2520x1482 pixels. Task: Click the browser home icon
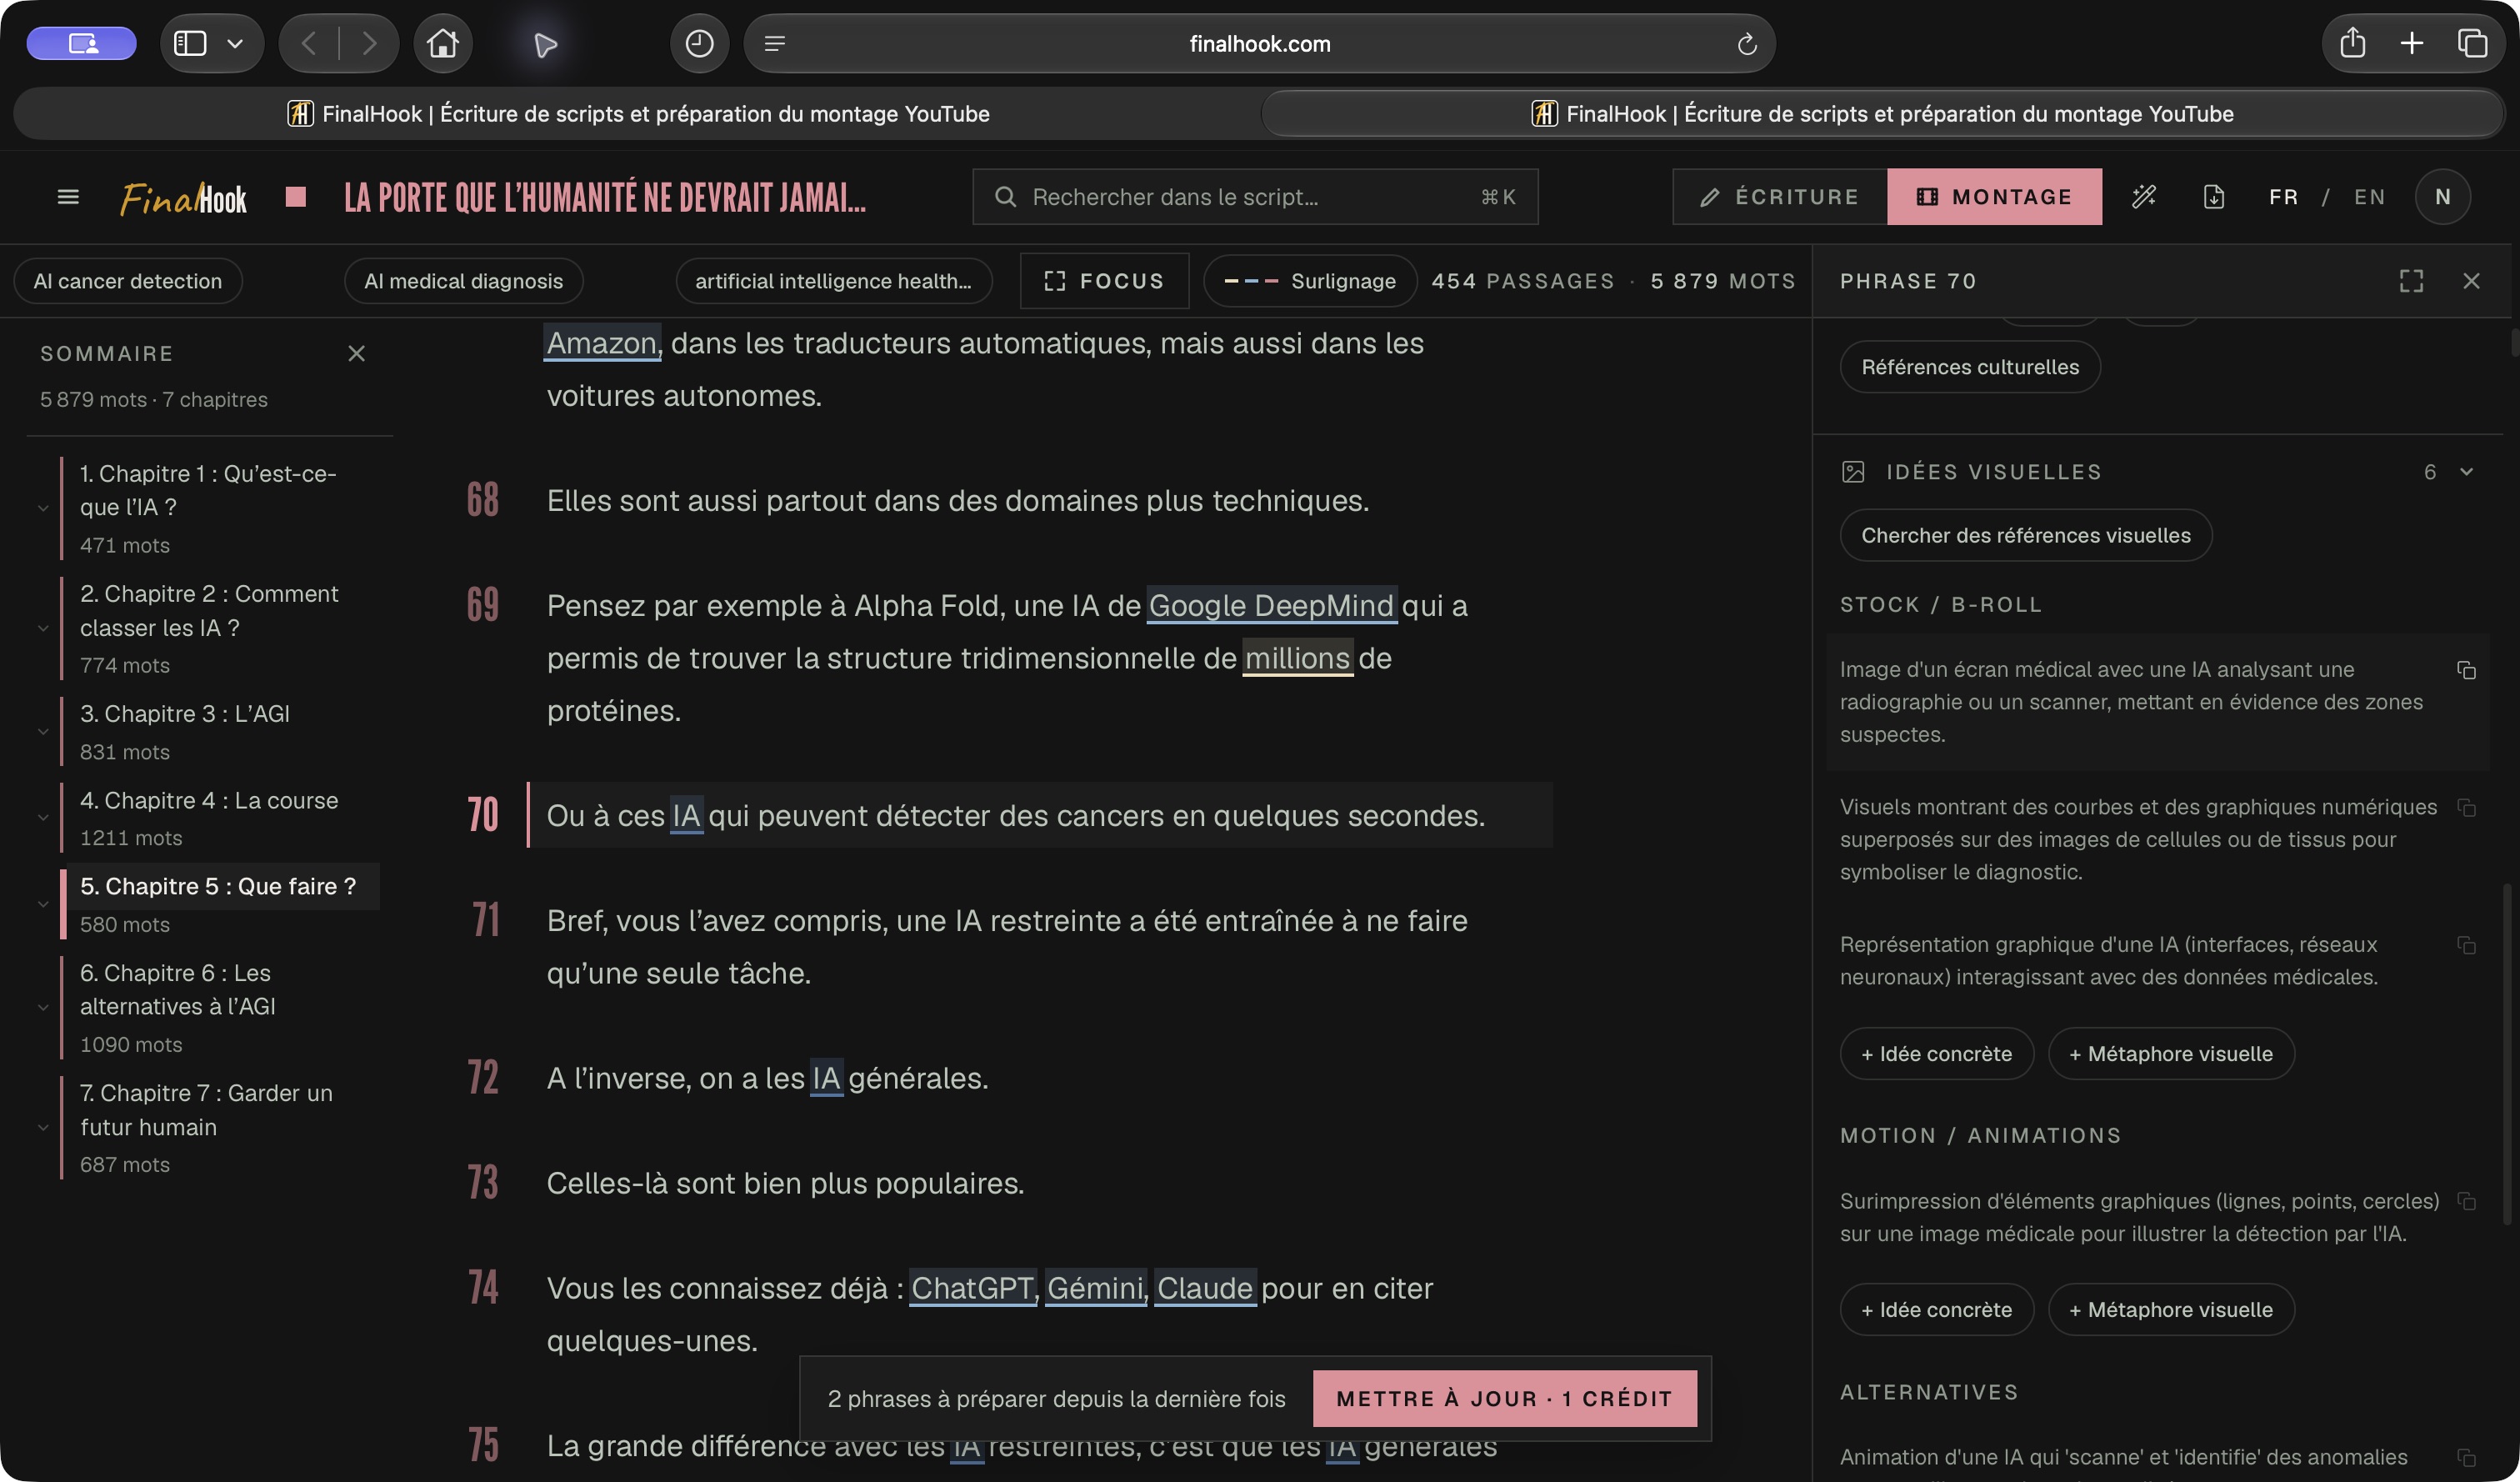(x=443, y=44)
